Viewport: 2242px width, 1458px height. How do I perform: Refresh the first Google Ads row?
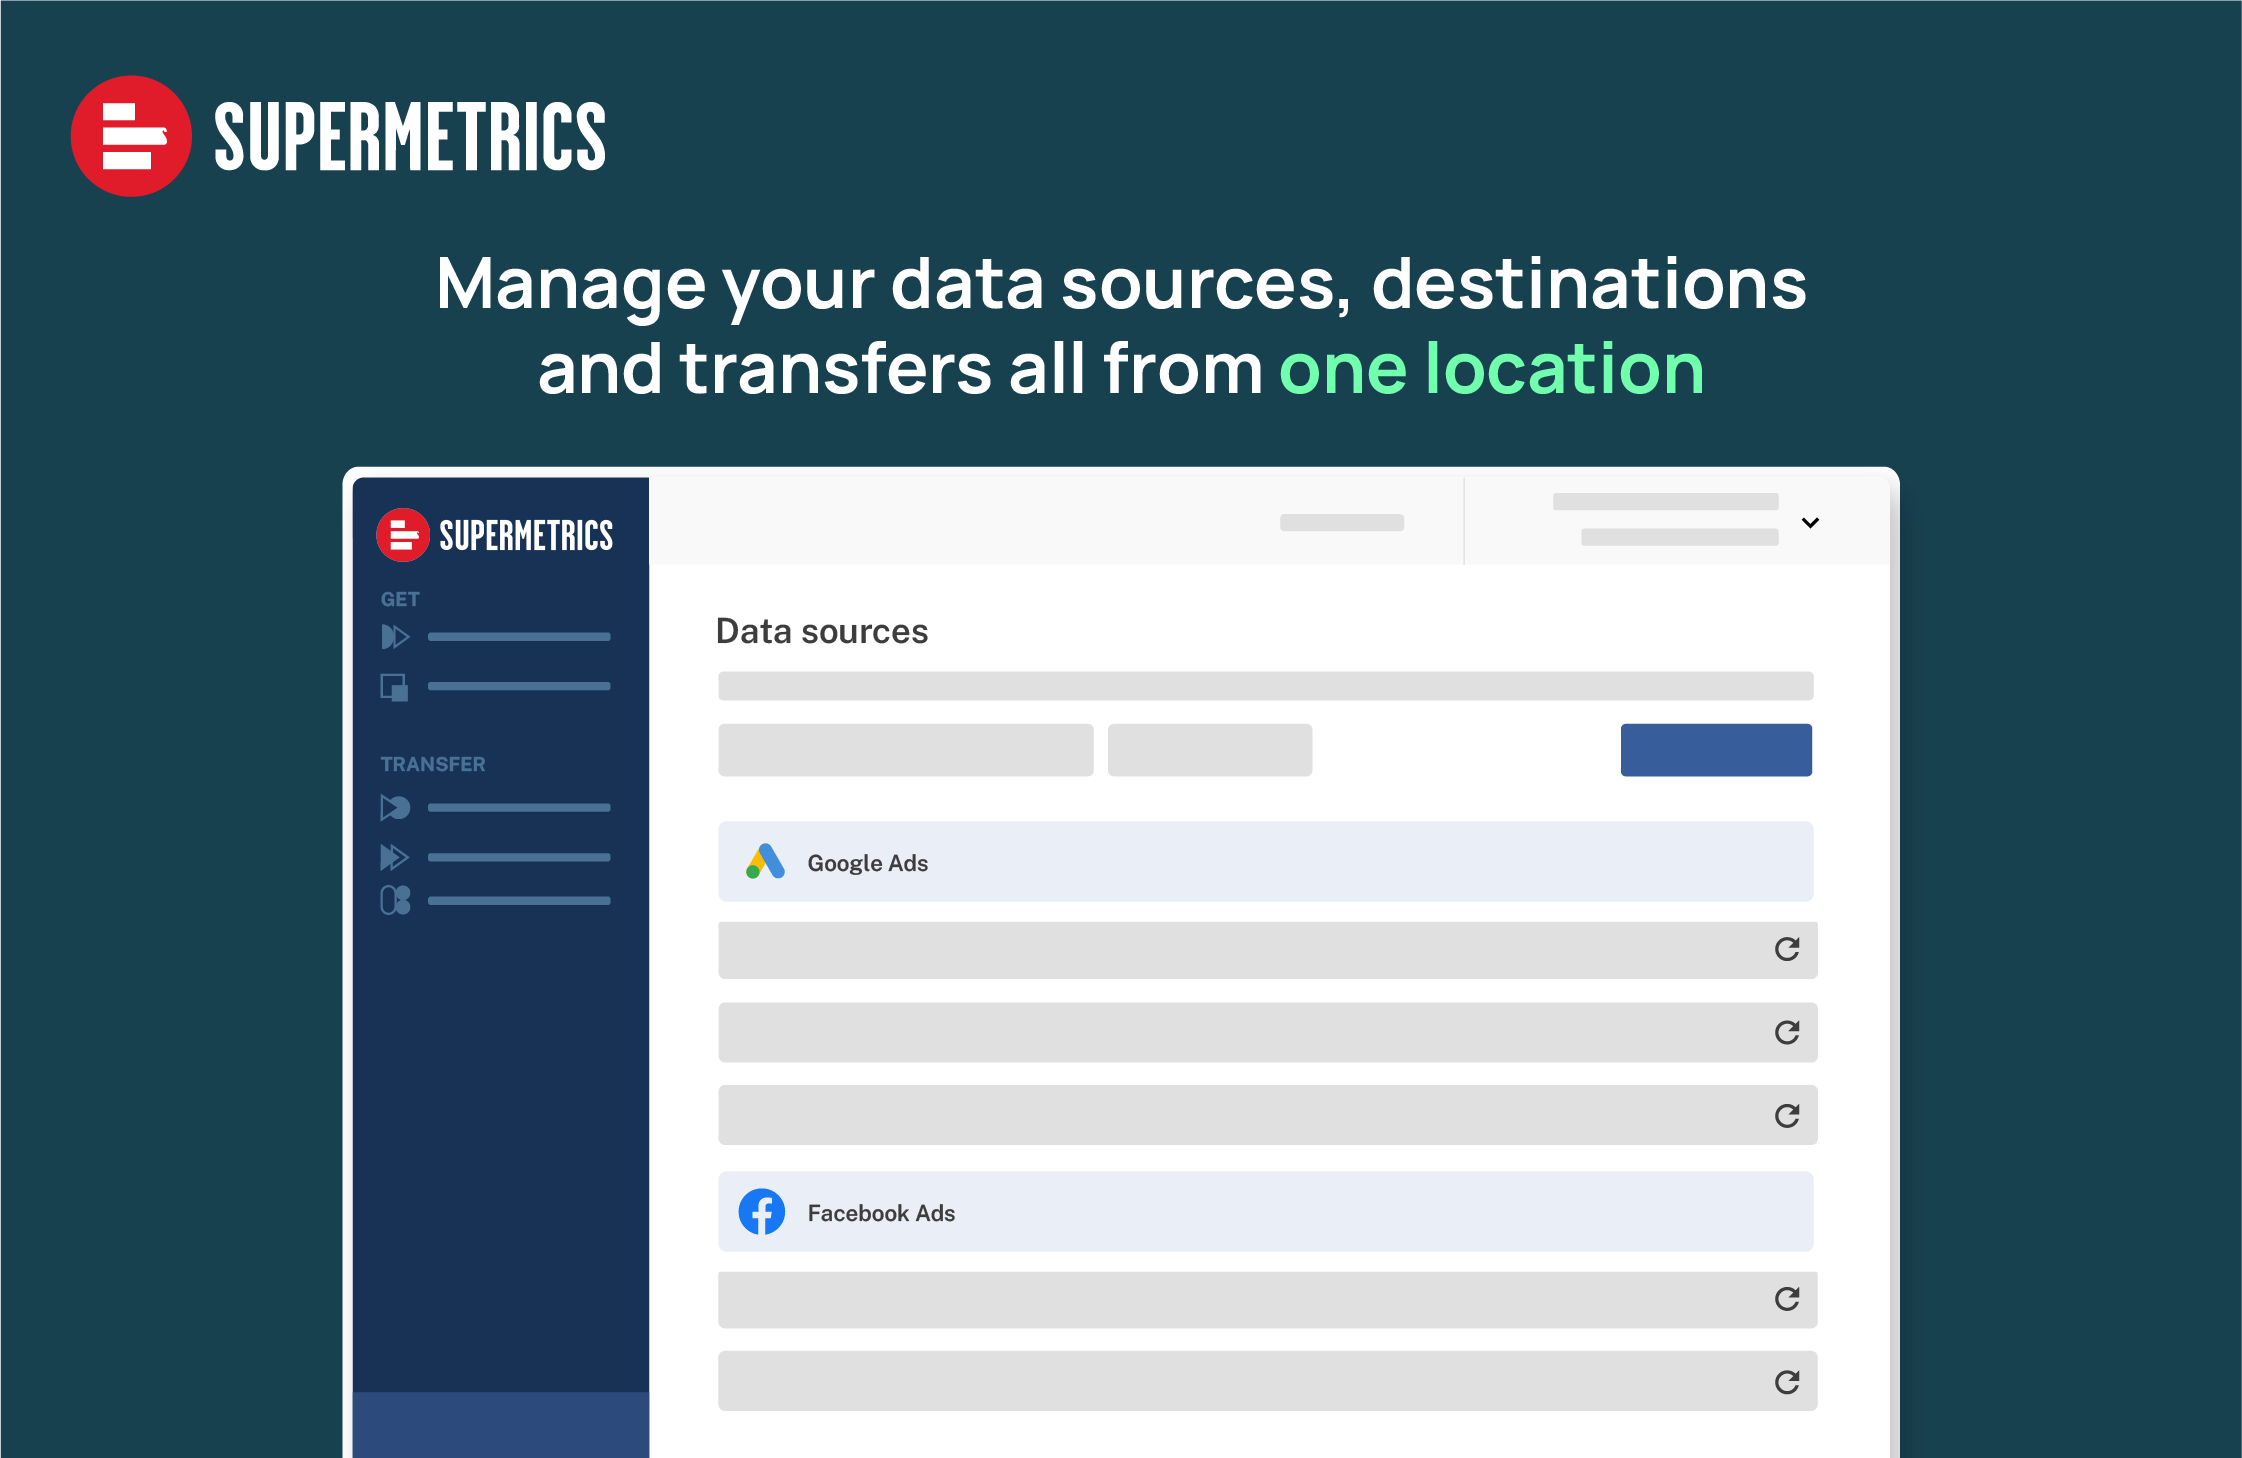point(1787,949)
